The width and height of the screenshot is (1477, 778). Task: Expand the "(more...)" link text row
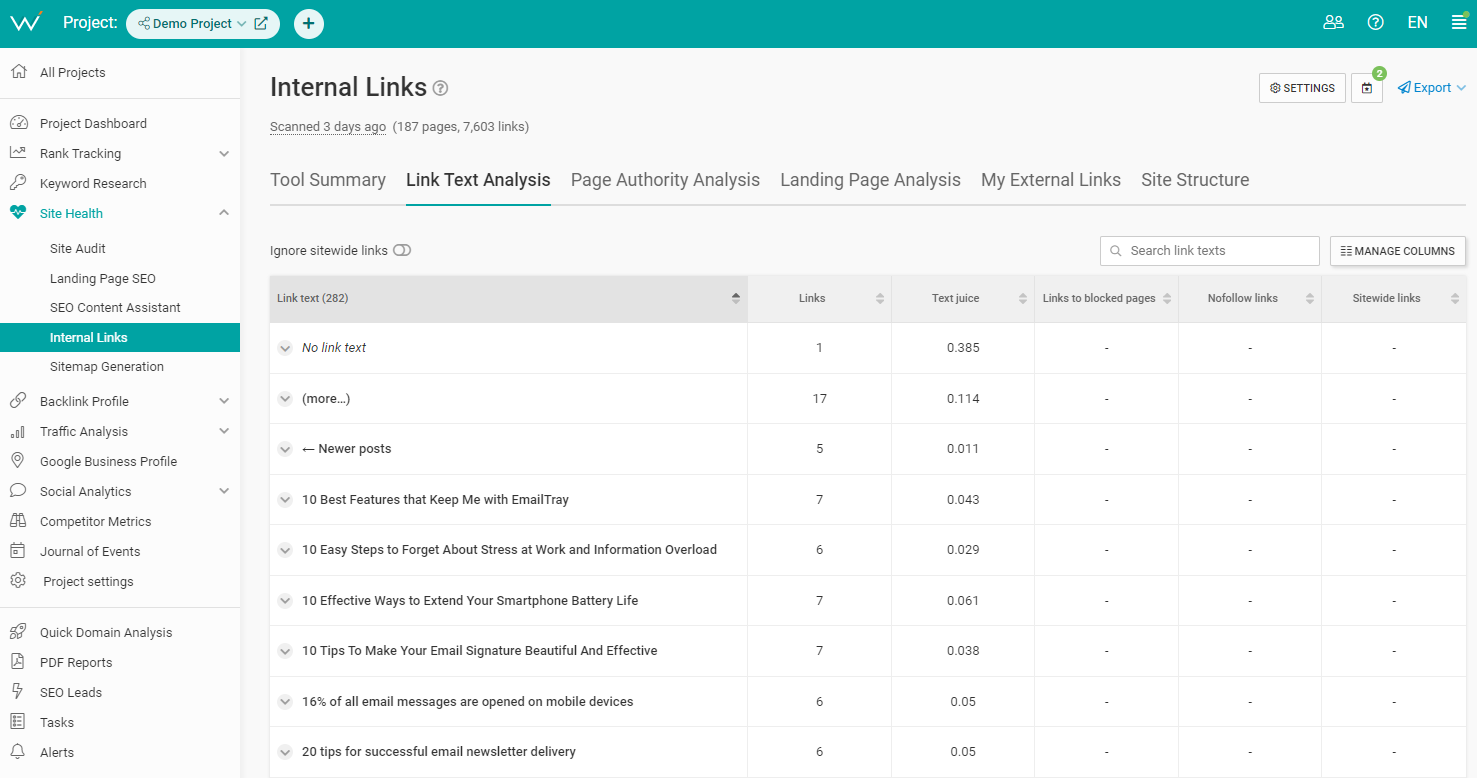coord(285,399)
